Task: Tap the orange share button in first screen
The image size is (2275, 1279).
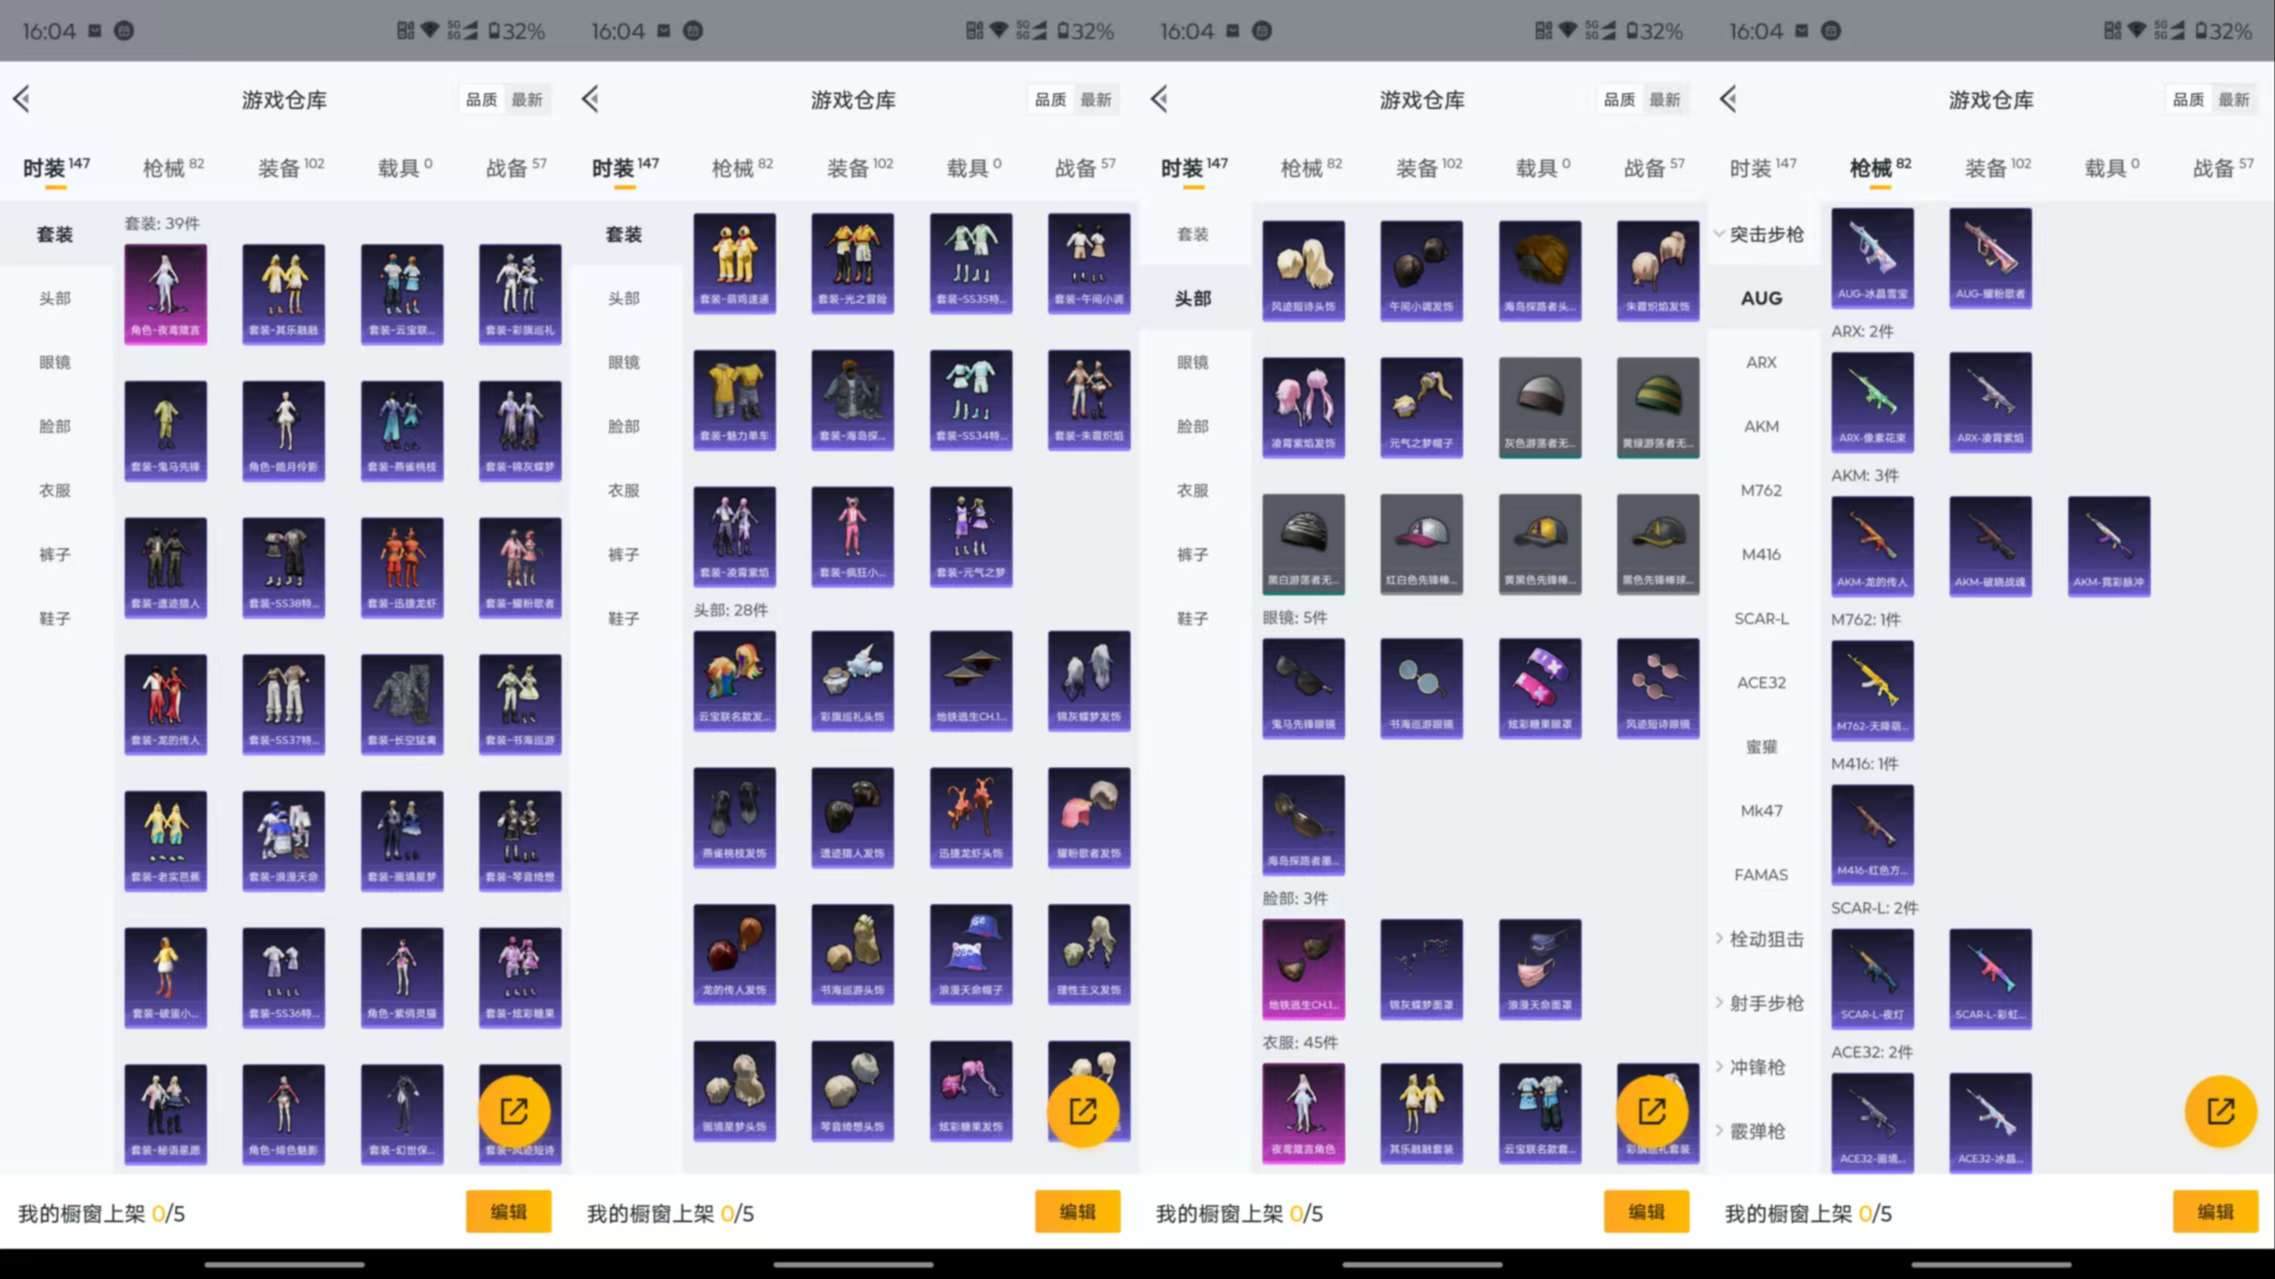Action: click(514, 1110)
